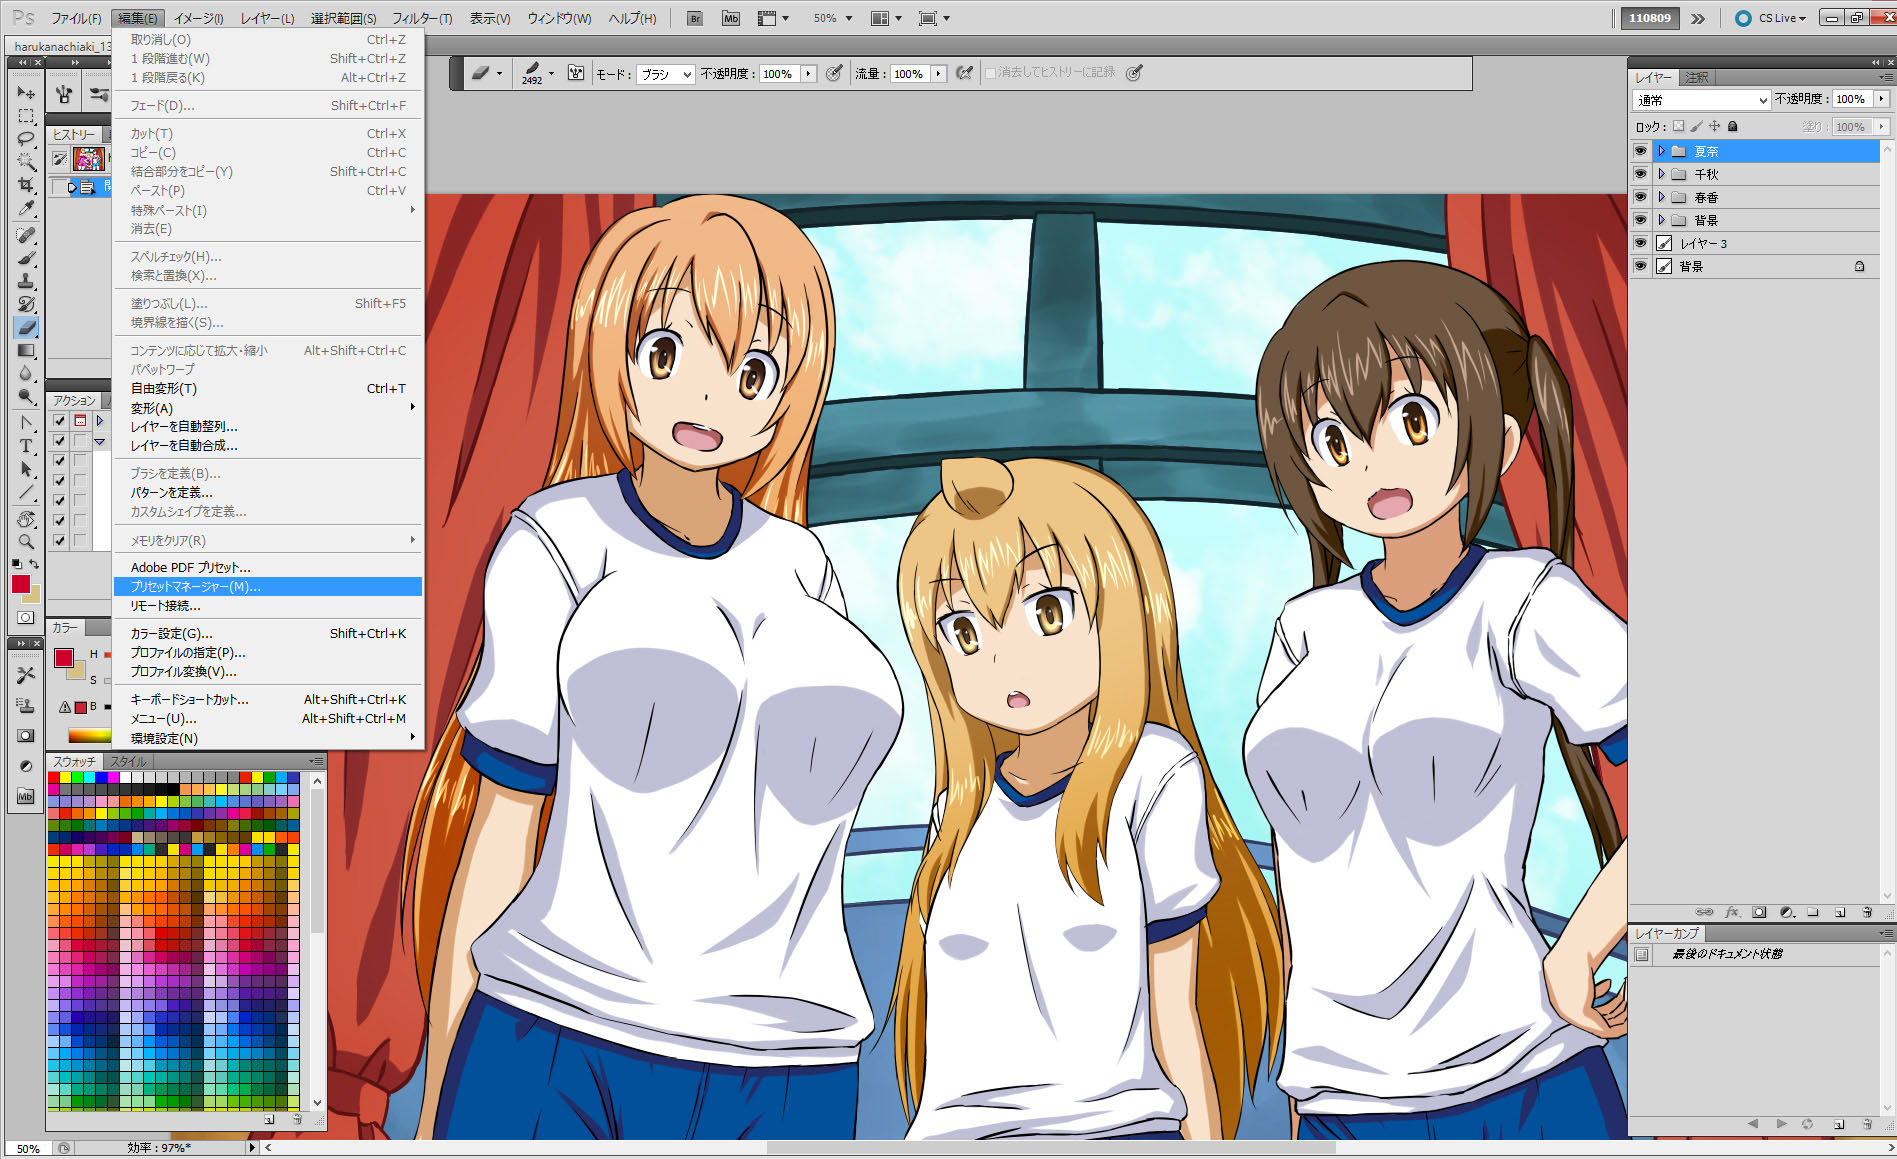This screenshot has height=1159, width=1897.
Task: Choose カラー設定(G)... entry
Action: pos(266,634)
